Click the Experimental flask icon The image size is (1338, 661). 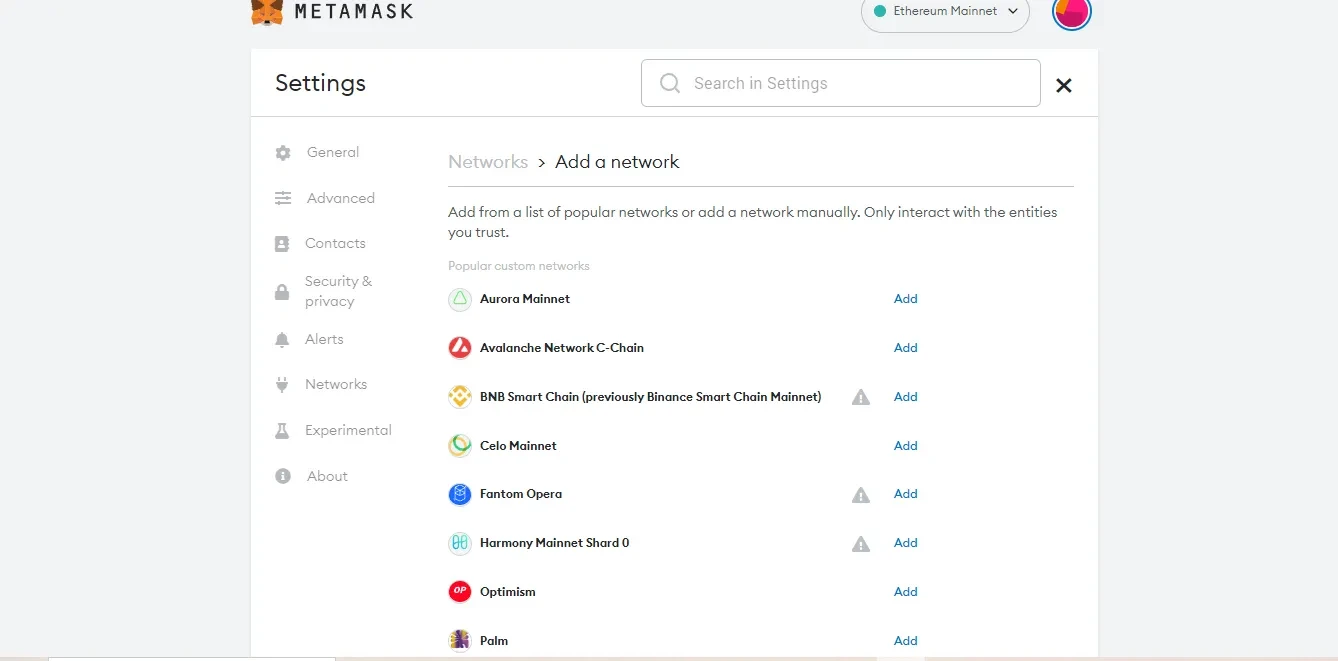click(x=283, y=430)
